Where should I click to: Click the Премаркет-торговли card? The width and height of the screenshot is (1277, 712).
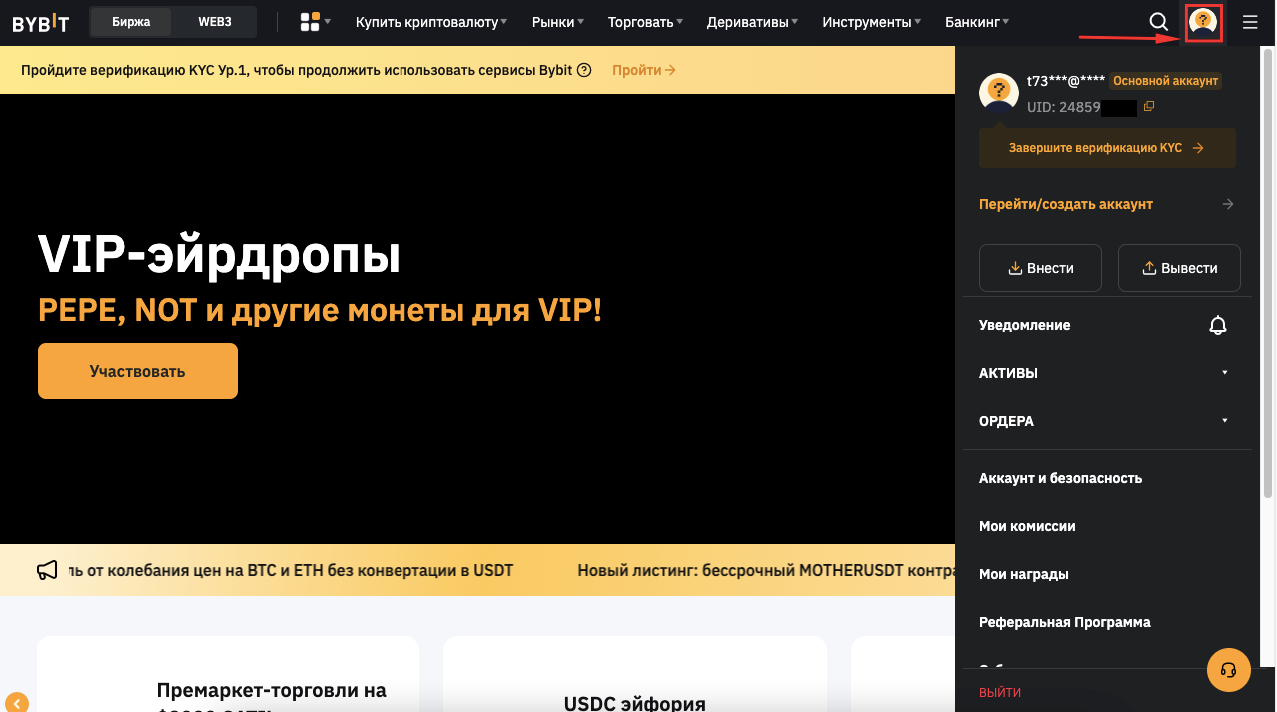click(x=228, y=674)
